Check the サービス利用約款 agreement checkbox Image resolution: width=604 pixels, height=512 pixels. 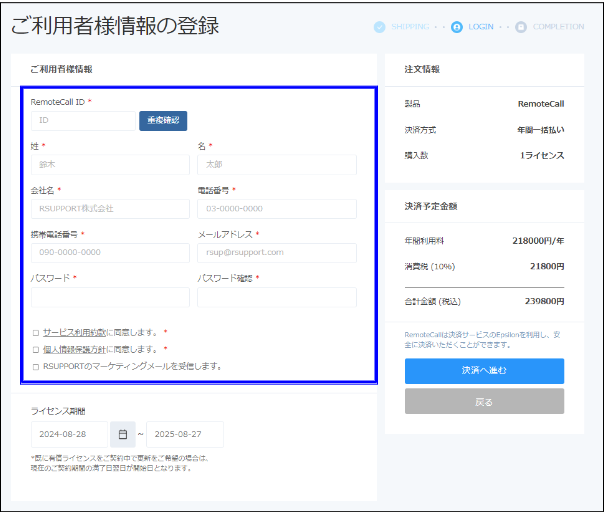point(36,332)
